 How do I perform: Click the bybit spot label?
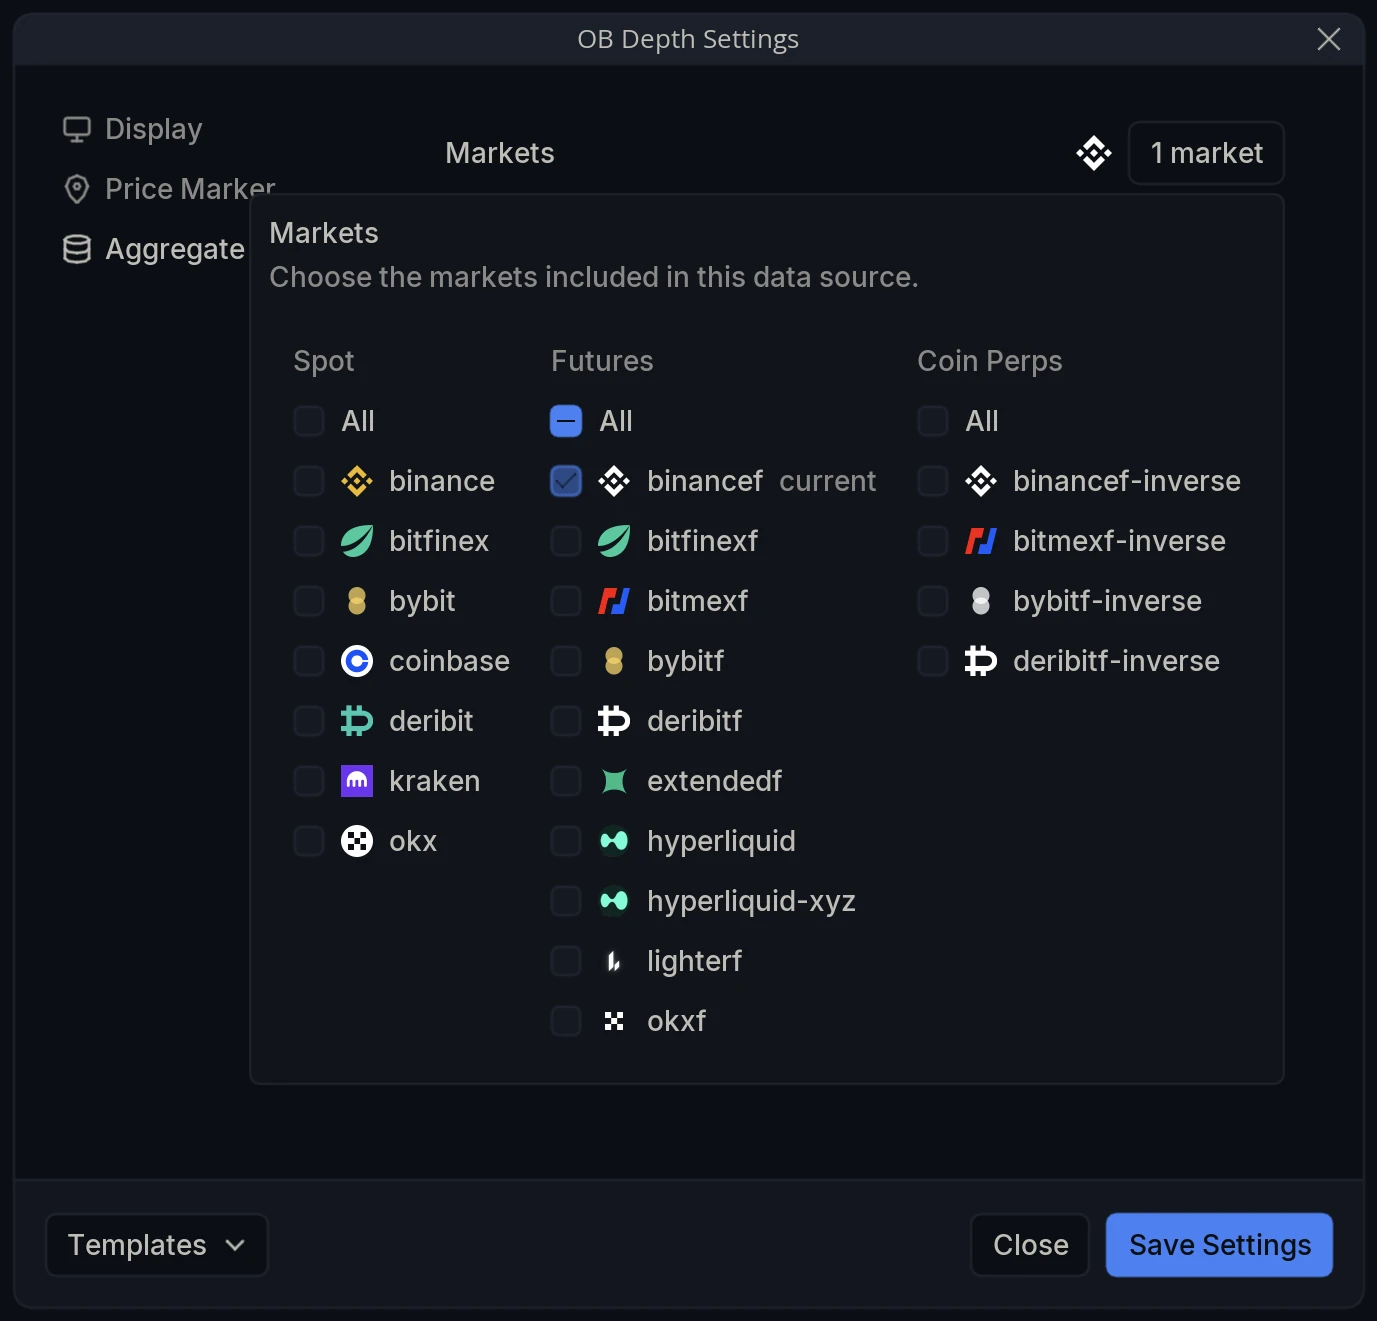point(422,601)
